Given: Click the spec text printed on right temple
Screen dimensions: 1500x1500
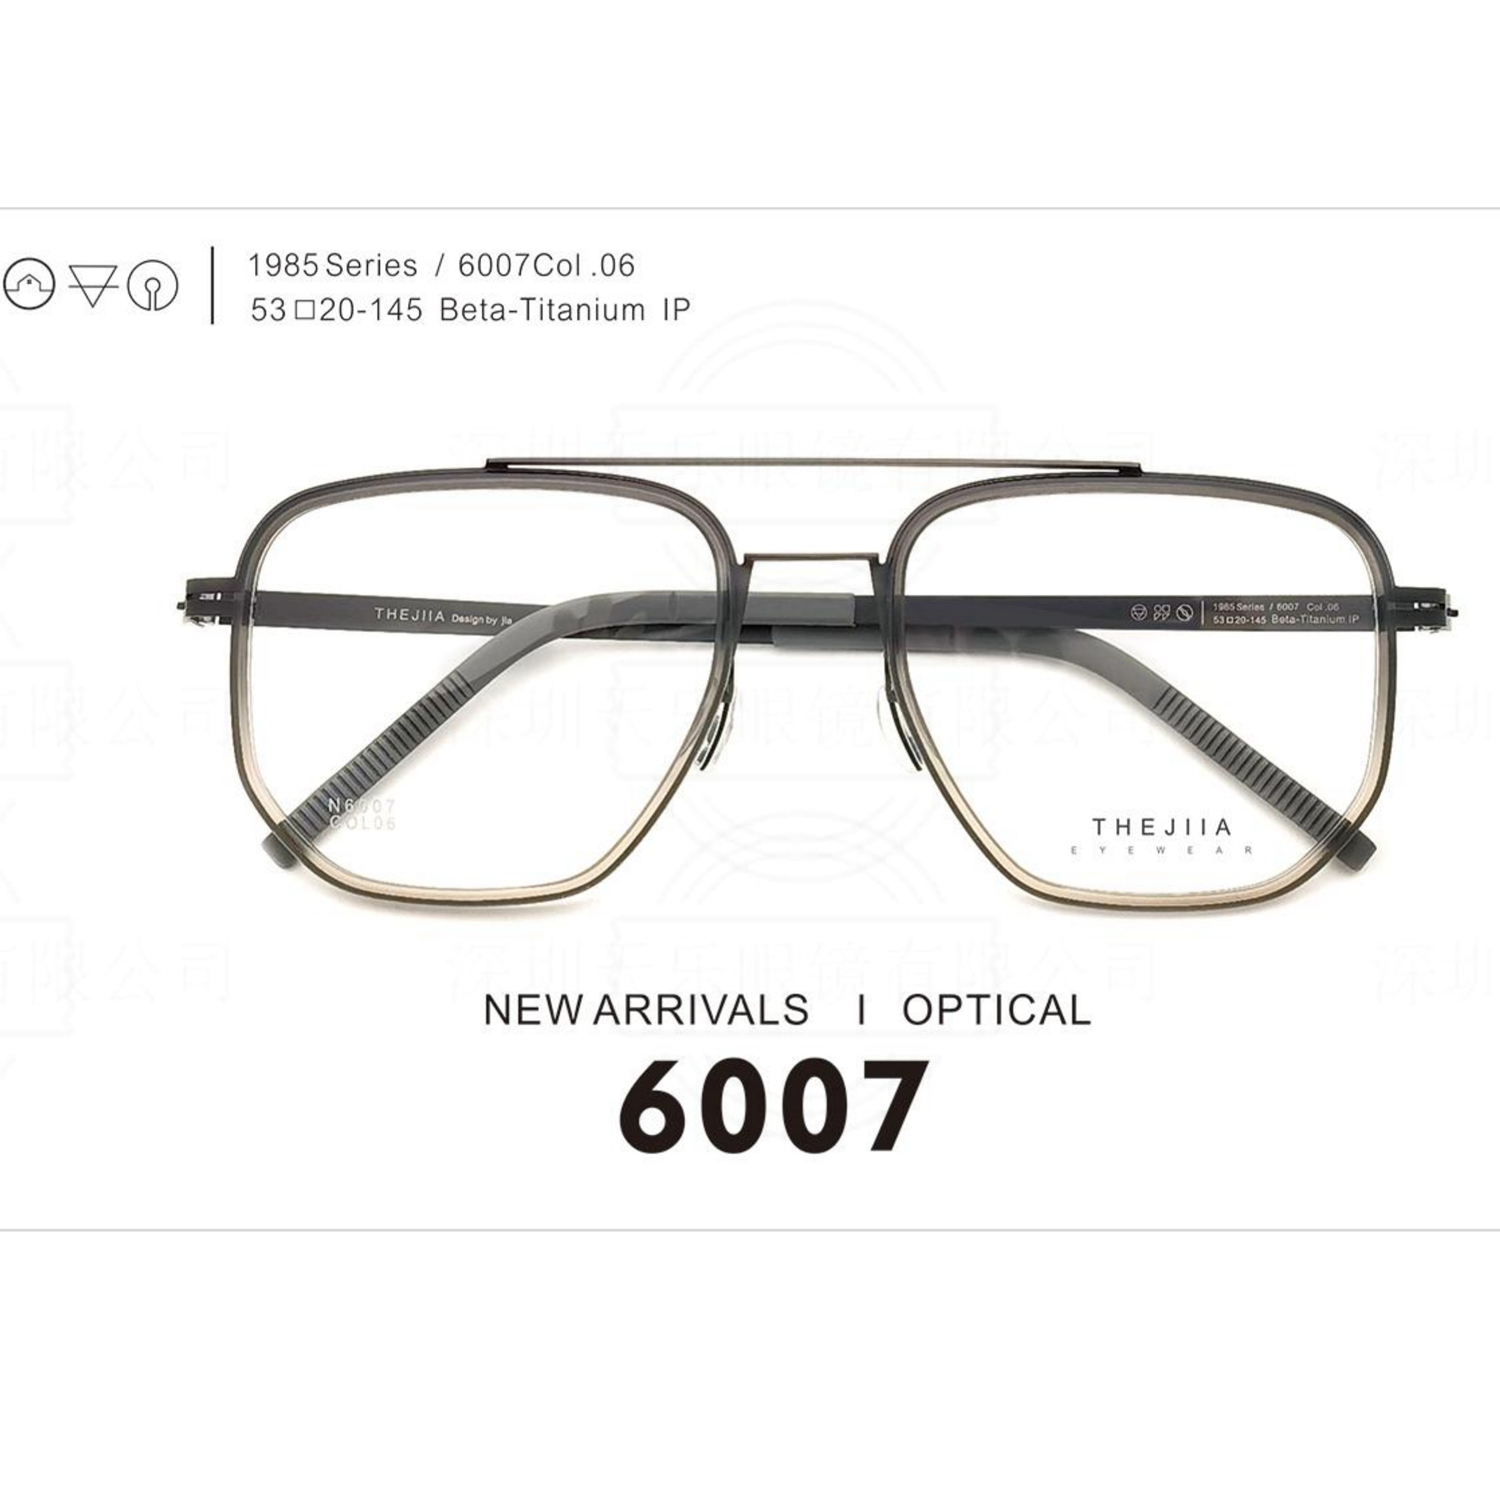Looking at the screenshot, I should pyautogui.click(x=1285, y=613).
